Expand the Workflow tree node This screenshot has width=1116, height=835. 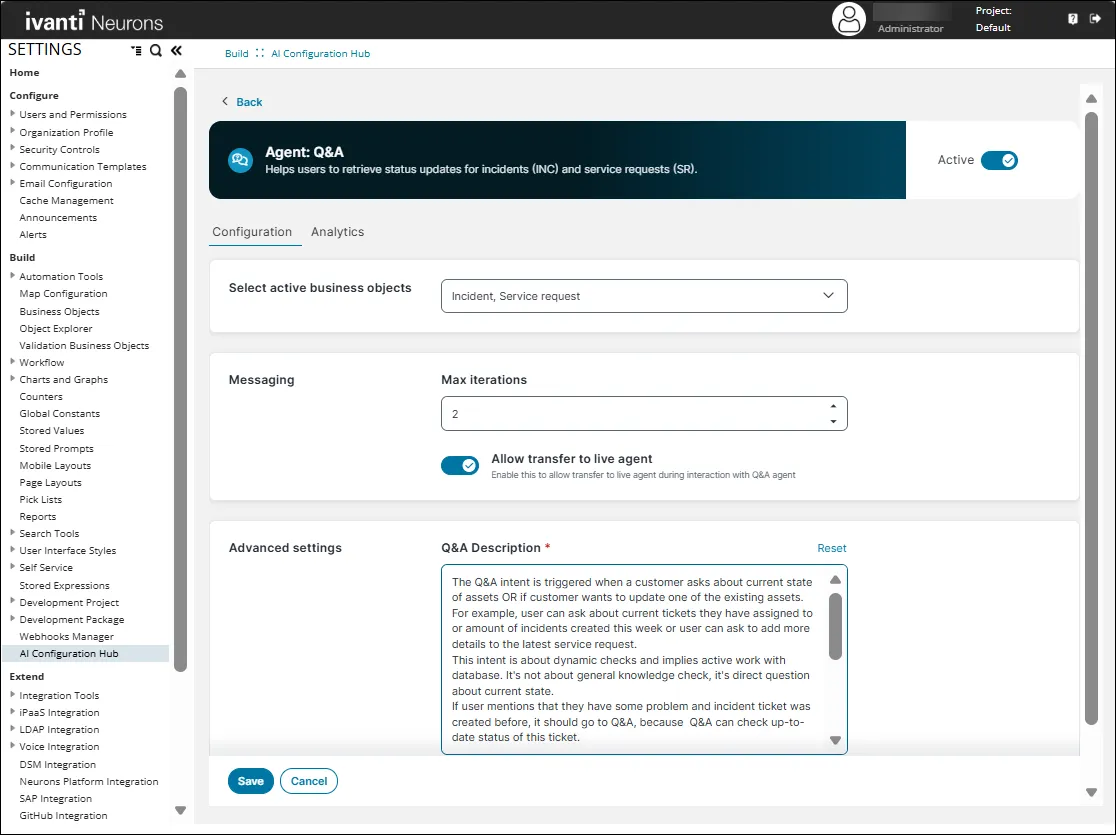click(12, 362)
